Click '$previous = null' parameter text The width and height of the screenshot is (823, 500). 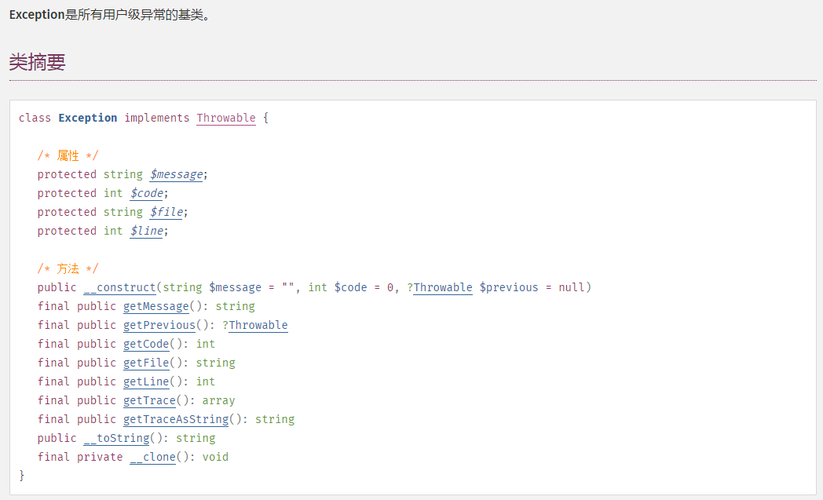click(532, 288)
